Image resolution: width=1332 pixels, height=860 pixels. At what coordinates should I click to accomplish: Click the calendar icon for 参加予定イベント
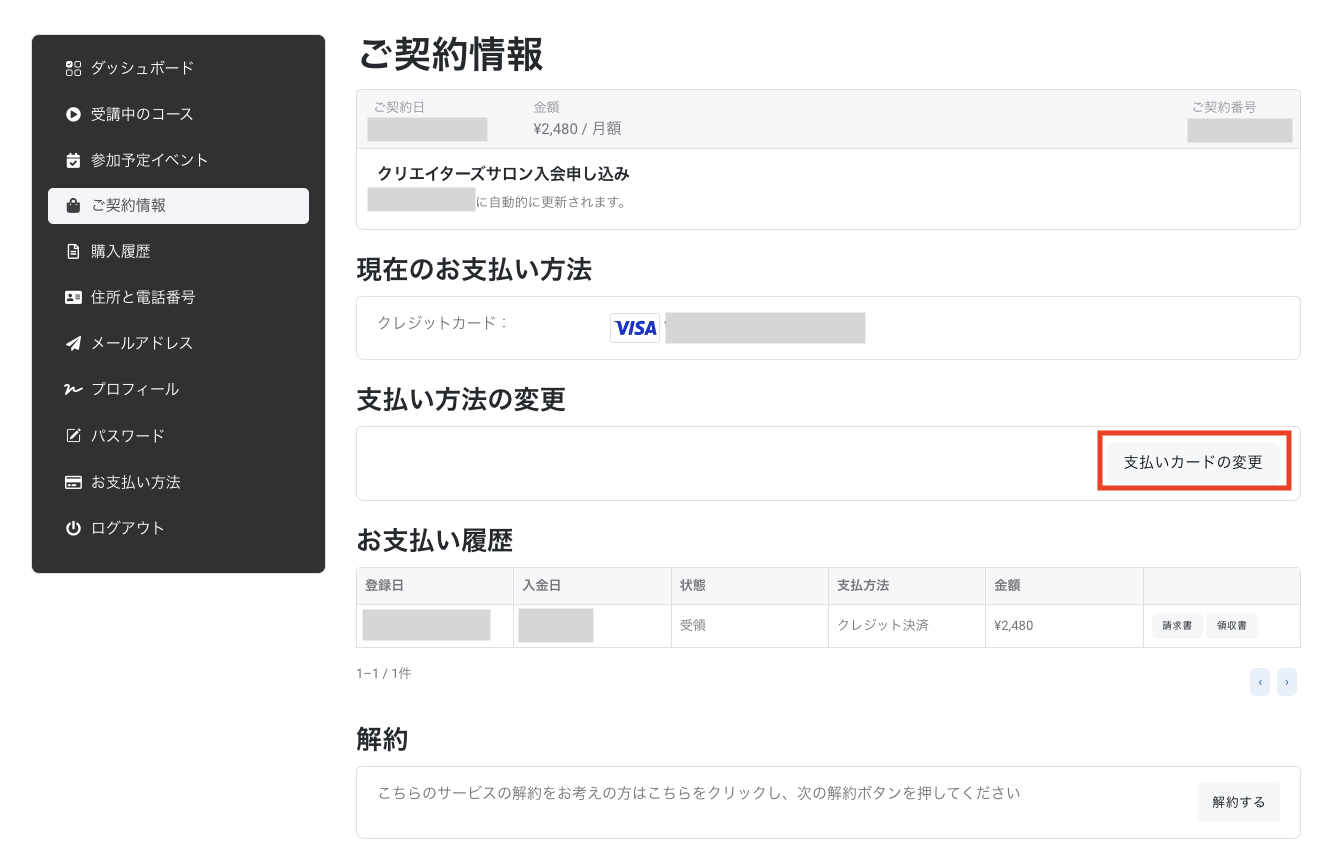72,160
